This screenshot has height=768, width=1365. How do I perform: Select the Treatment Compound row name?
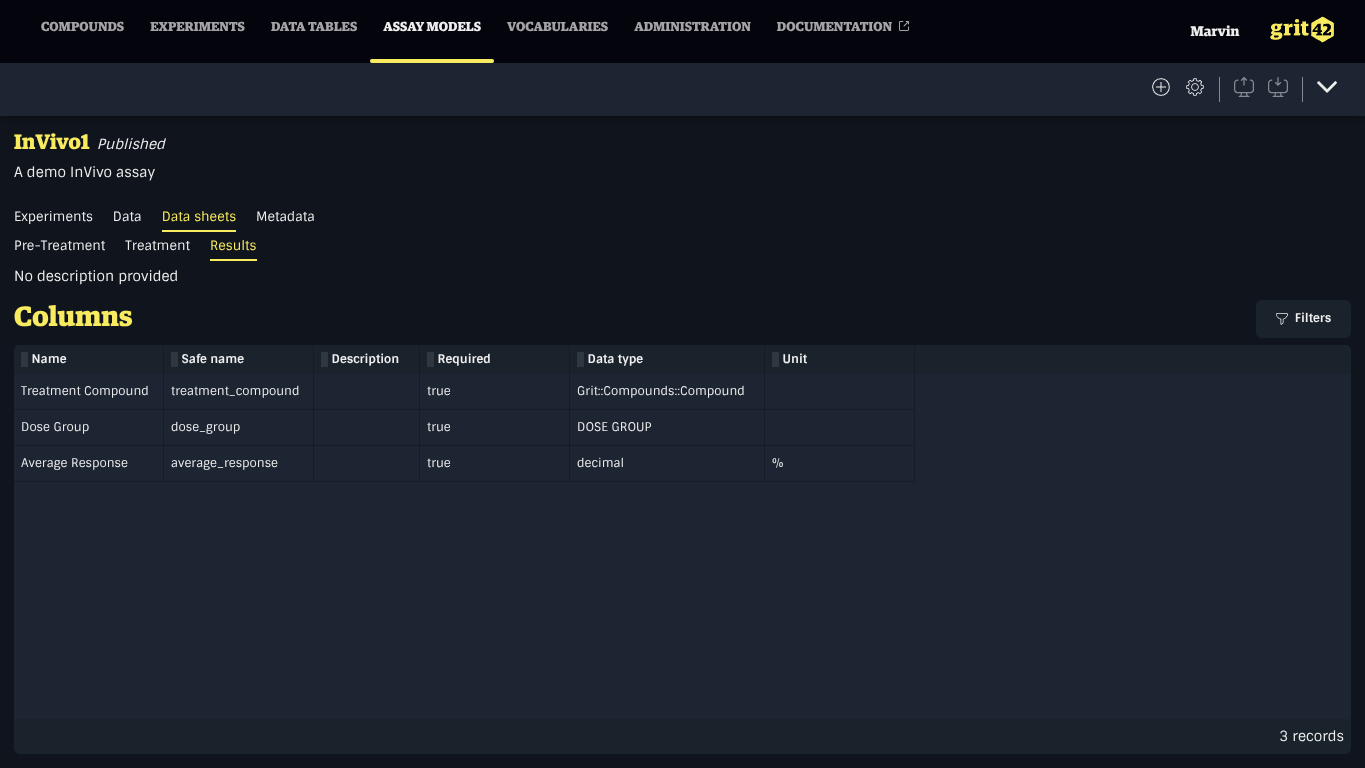coord(85,391)
